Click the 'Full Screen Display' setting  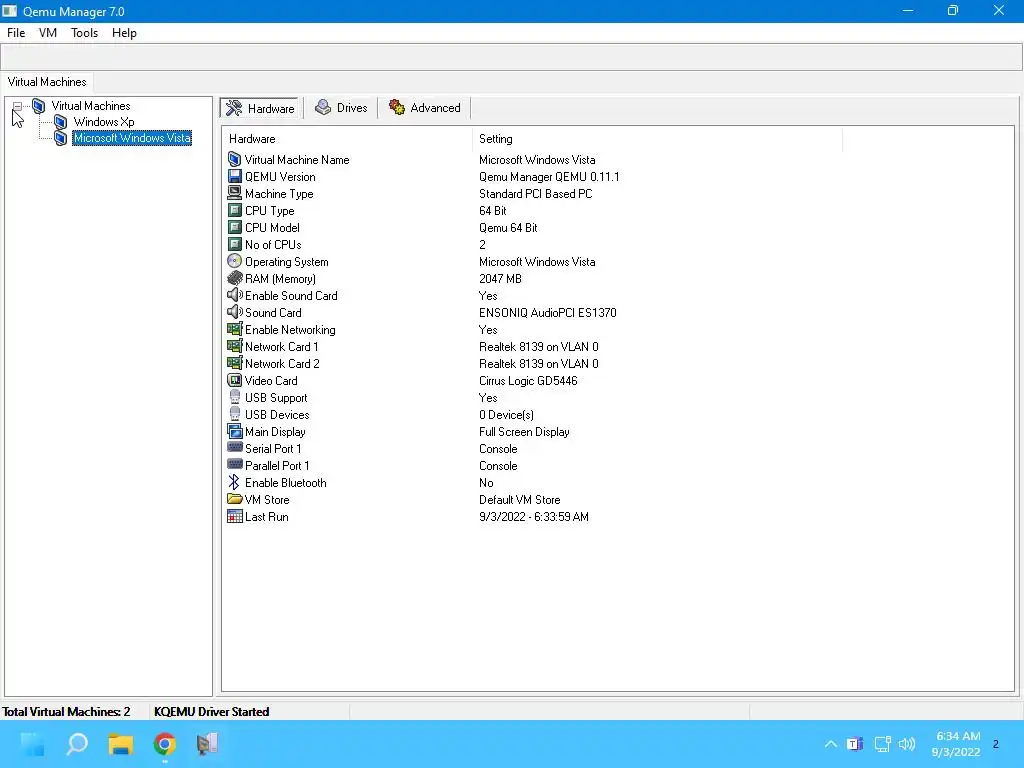pos(524,432)
